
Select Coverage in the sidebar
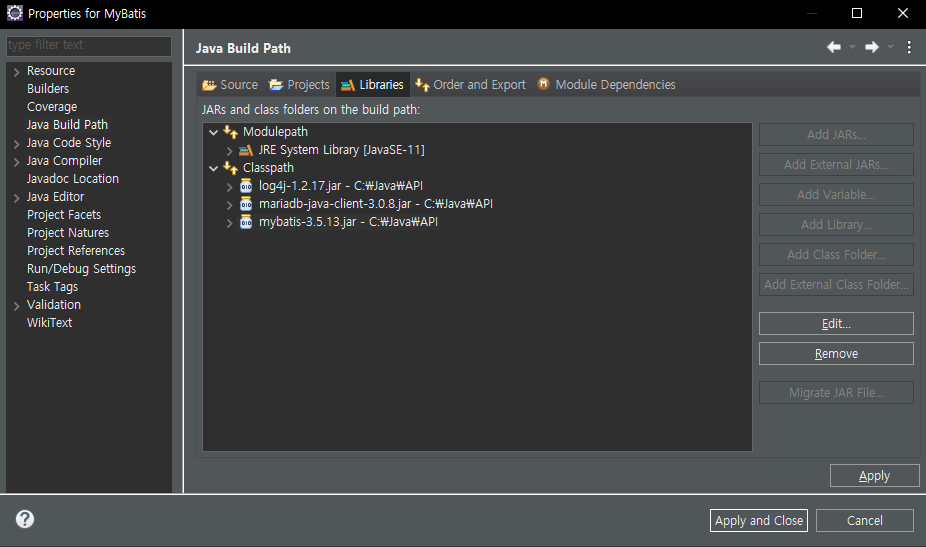tap(52, 107)
